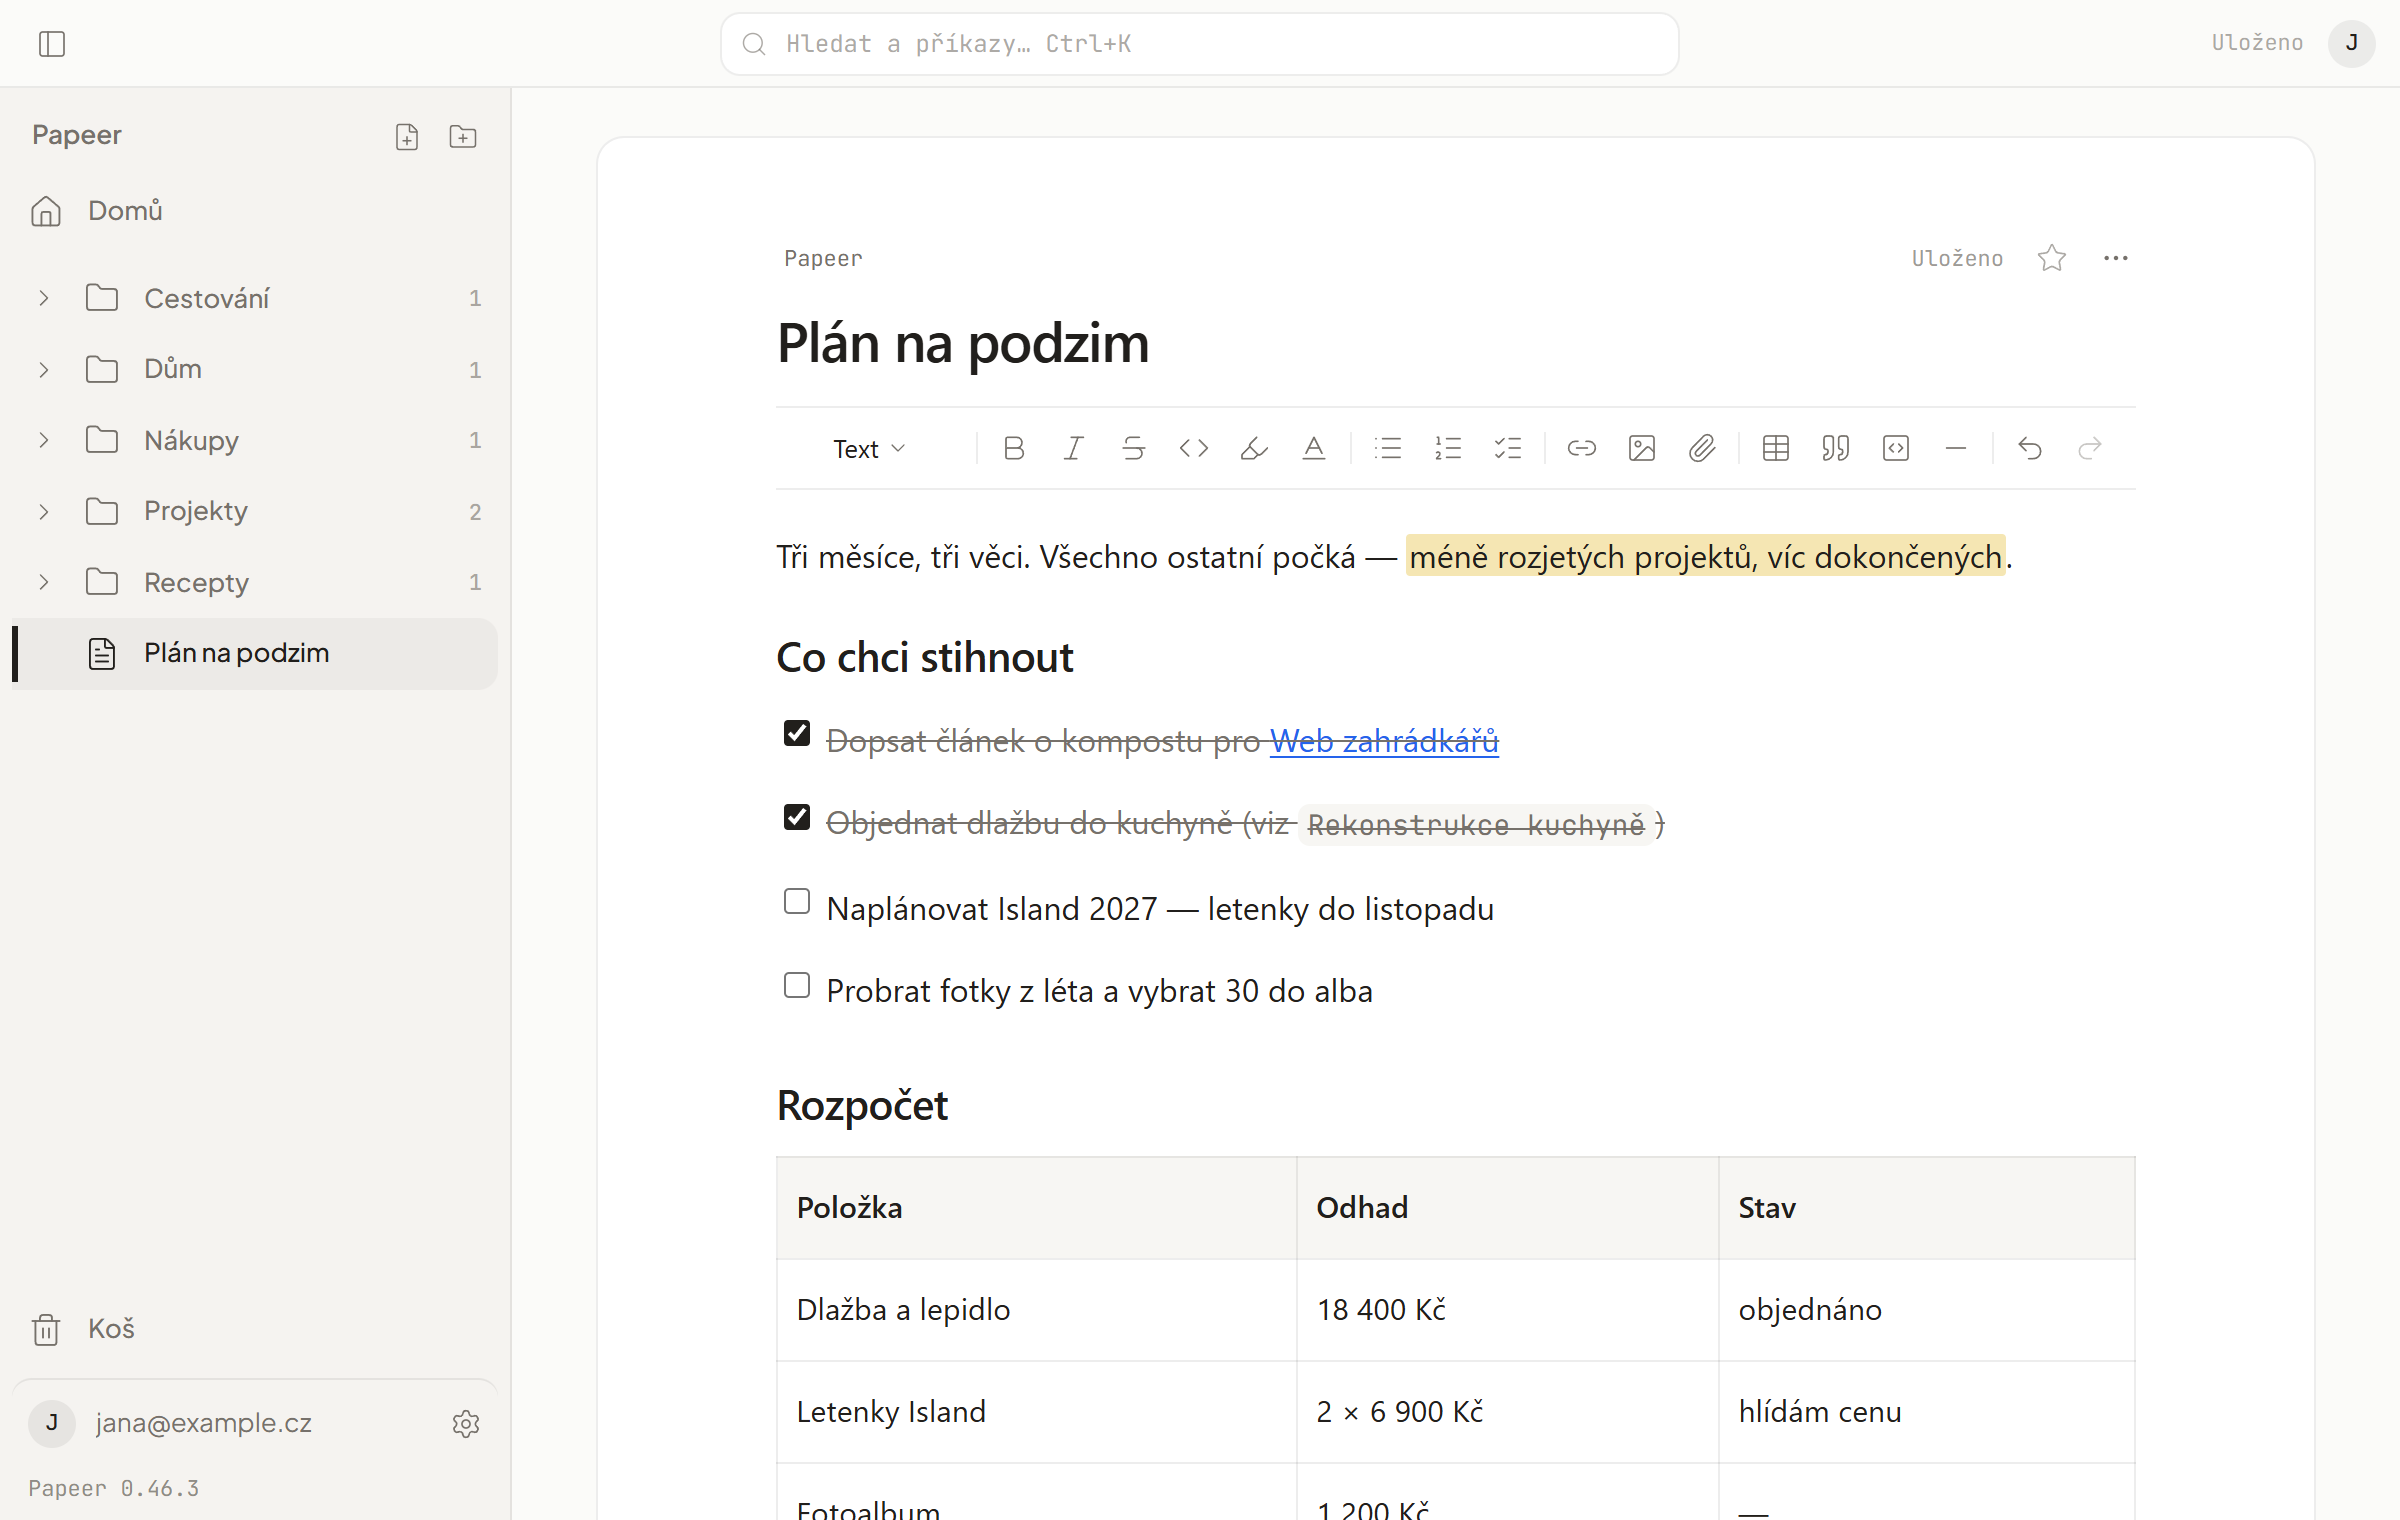Apply strikethrough formatting
The image size is (2400, 1520).
click(1134, 449)
